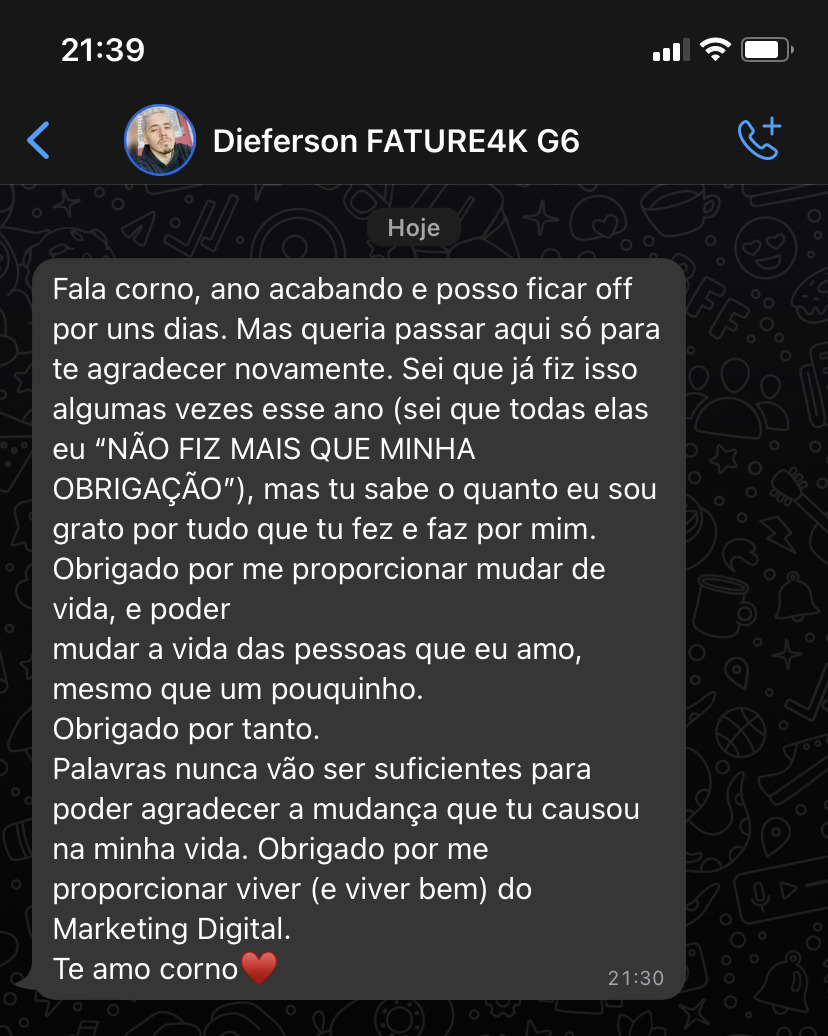The image size is (828, 1036).
Task: Tap the 21:39 status bar clock
Action: click(x=103, y=50)
